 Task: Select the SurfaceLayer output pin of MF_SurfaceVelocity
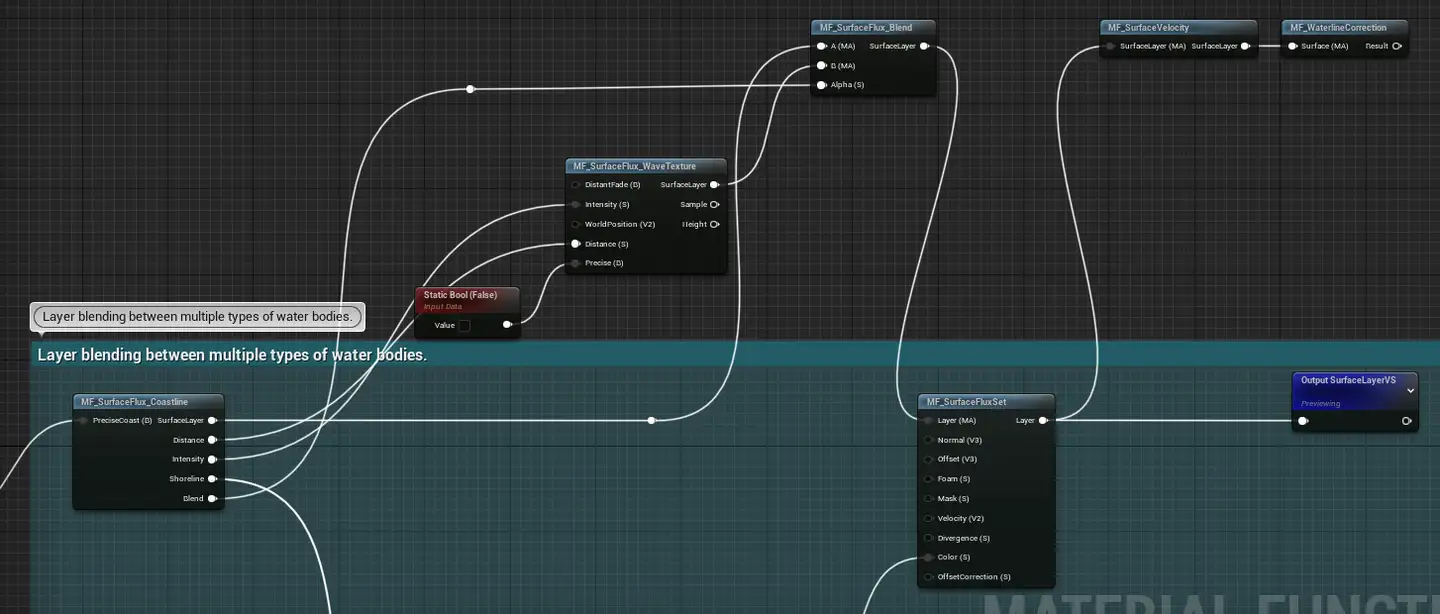(1245, 46)
